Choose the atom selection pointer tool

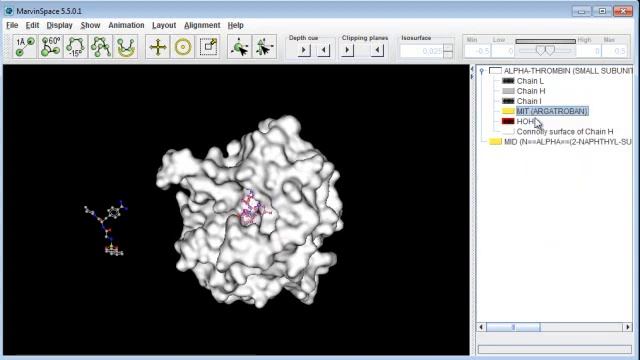(x=240, y=47)
